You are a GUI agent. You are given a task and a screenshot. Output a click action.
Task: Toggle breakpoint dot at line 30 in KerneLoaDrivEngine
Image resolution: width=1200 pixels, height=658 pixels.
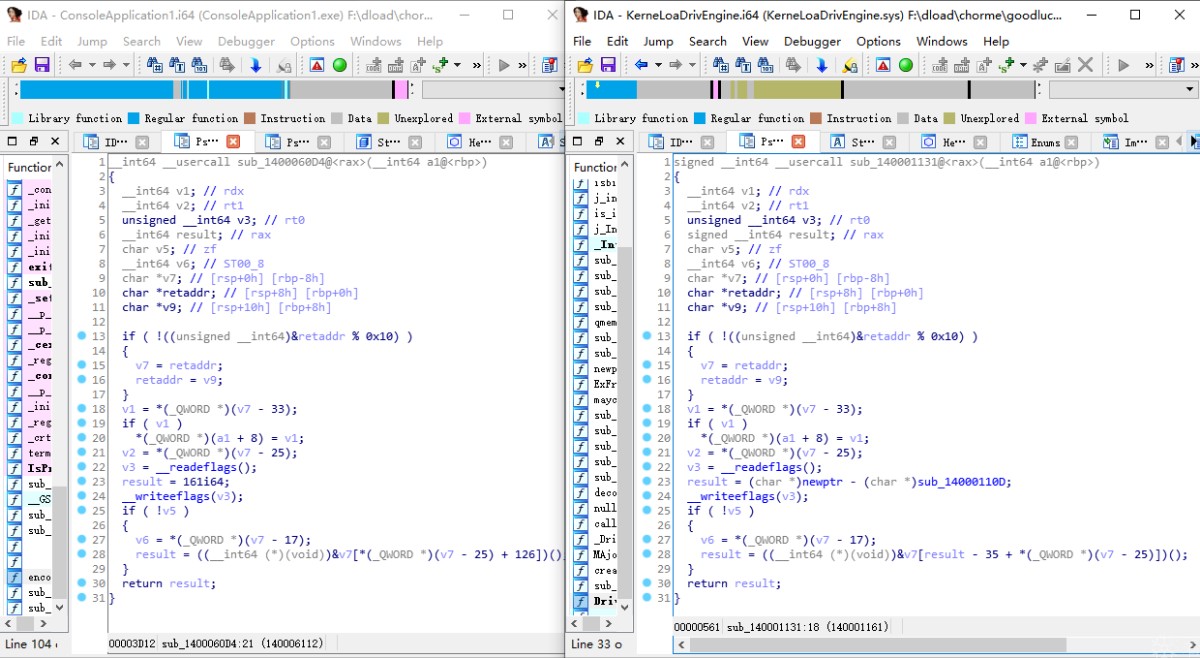point(647,582)
